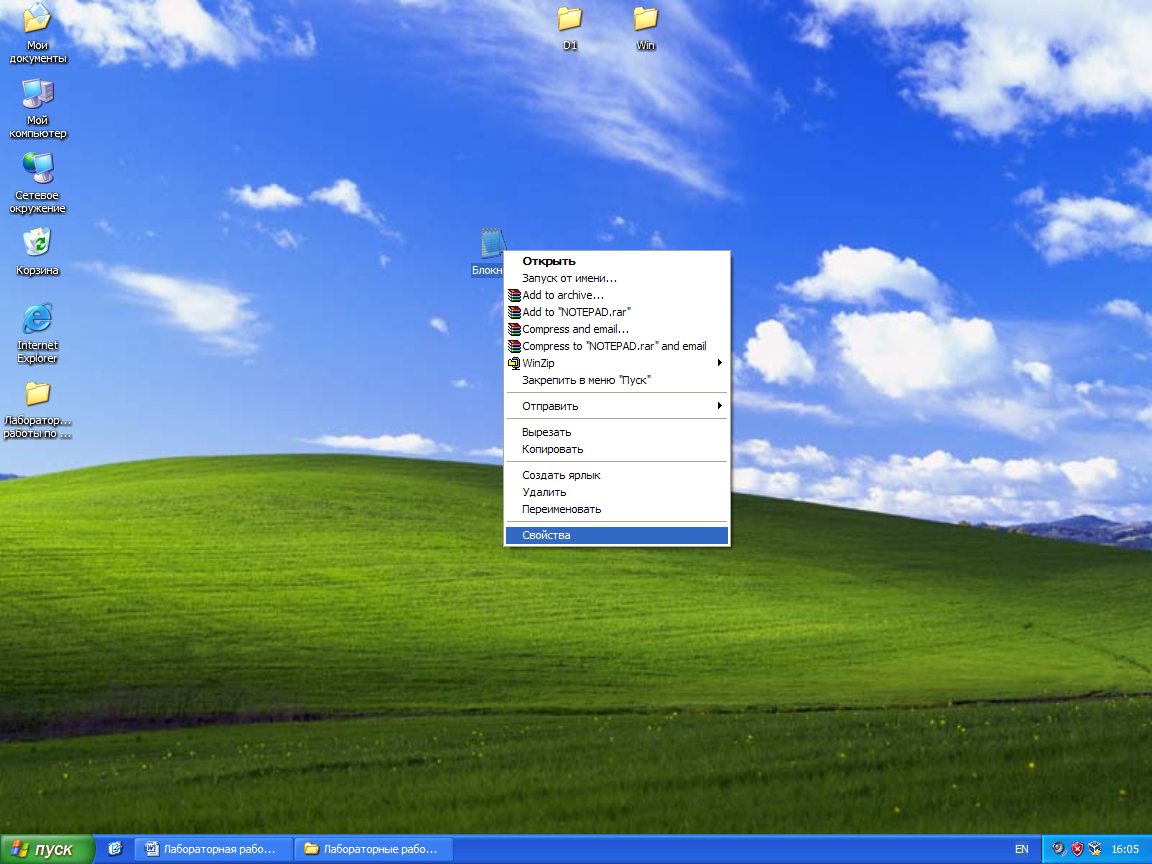The image size is (1152, 864).
Task: Choose Вырезать in the context menu
Action: 617,432
